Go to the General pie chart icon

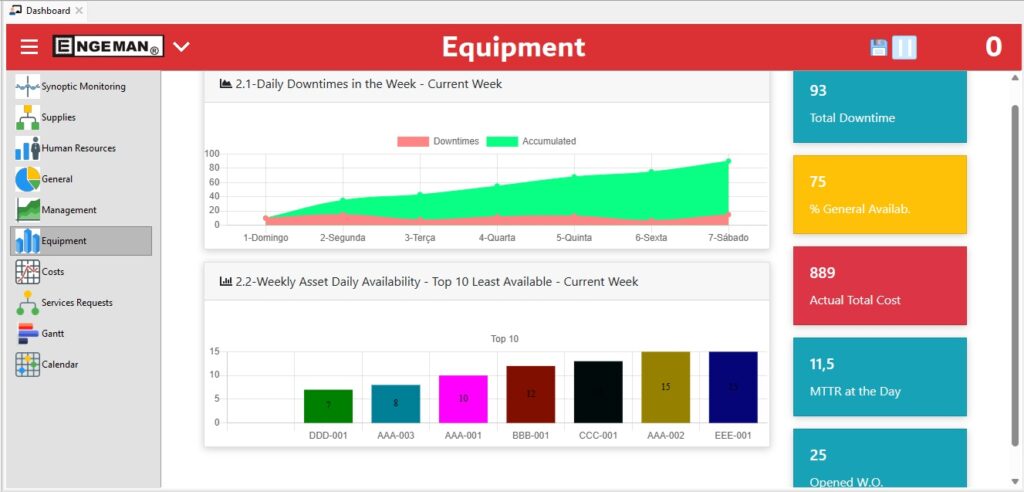point(28,180)
